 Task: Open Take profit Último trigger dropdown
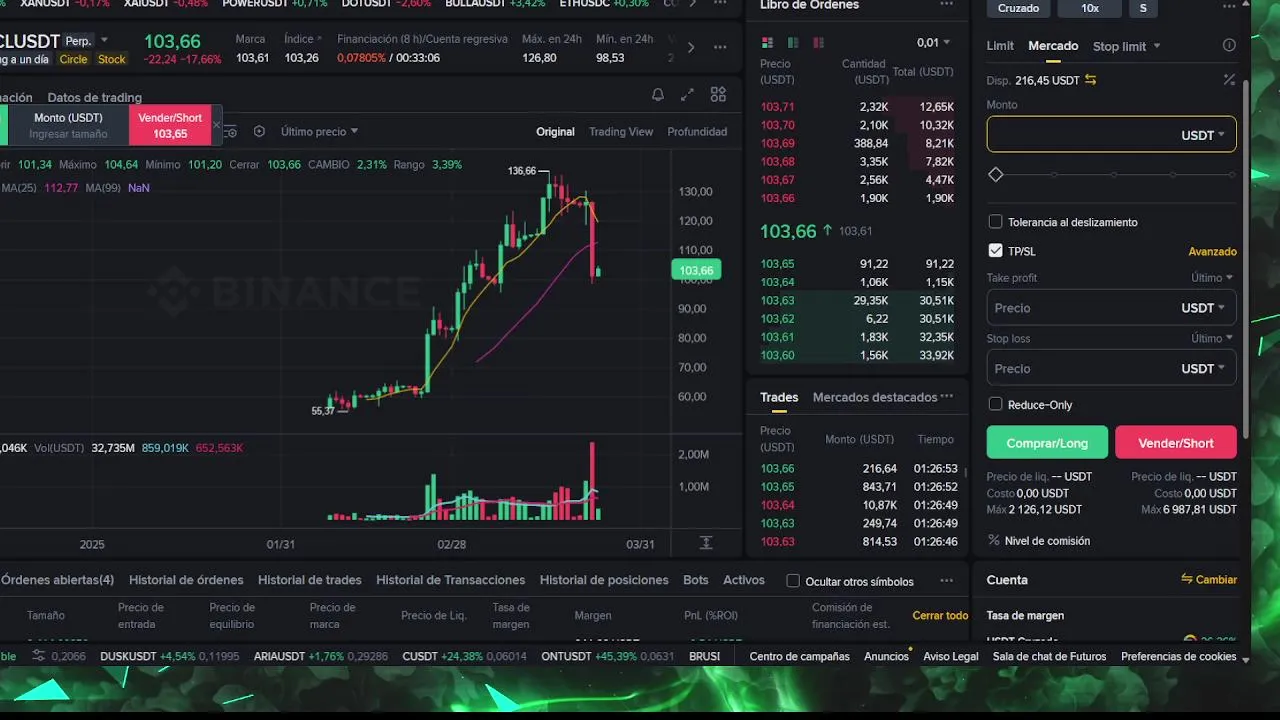point(1212,278)
